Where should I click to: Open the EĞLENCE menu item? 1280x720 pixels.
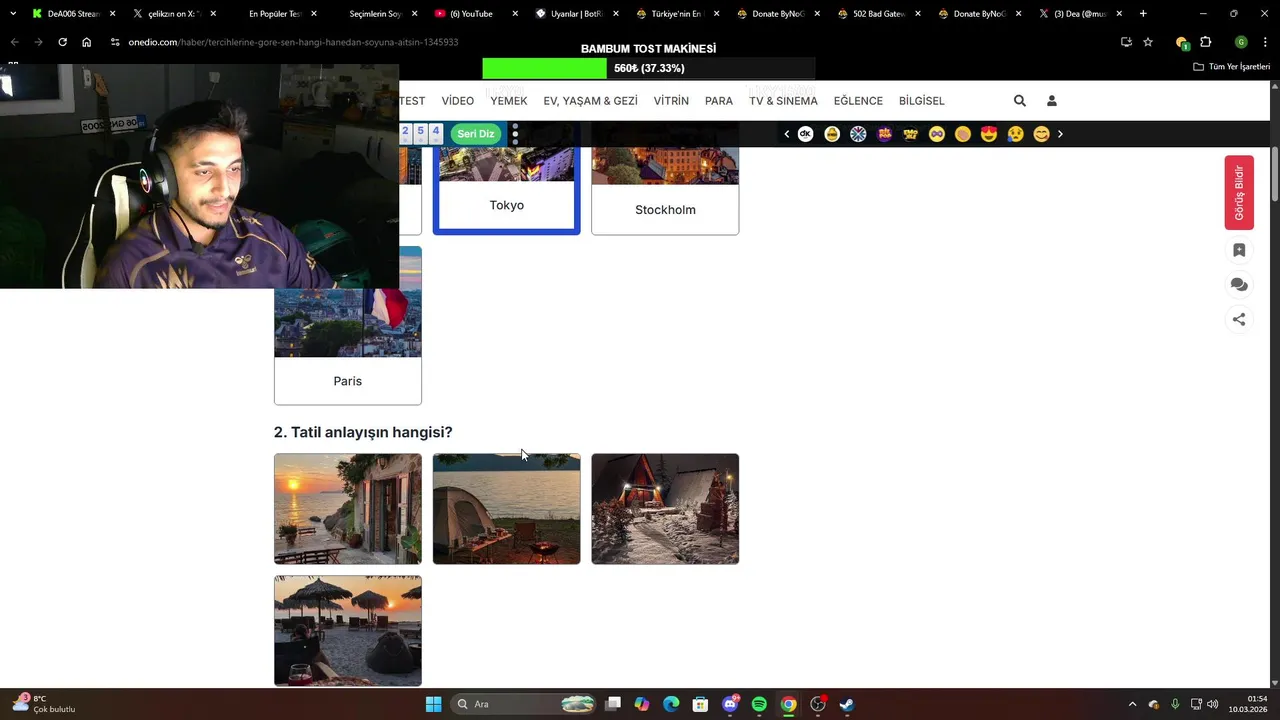click(x=858, y=101)
